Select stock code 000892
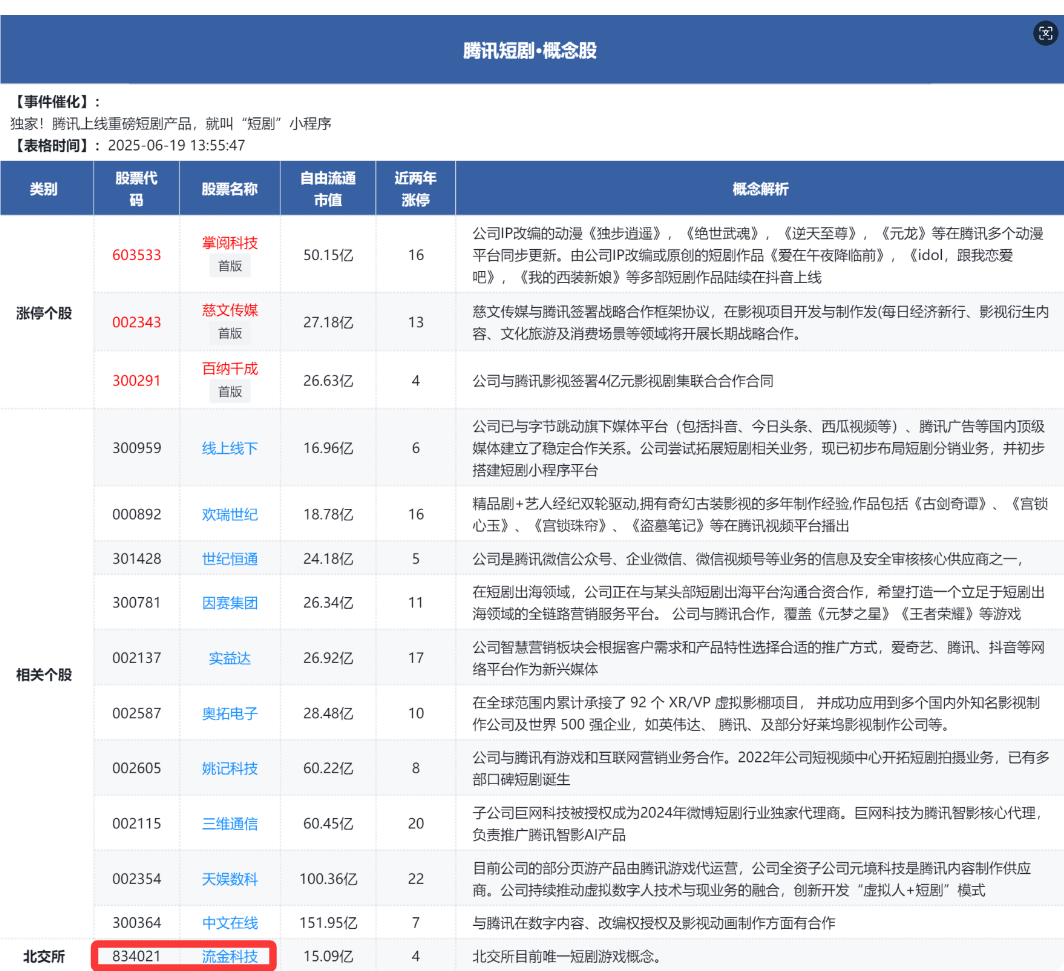This screenshot has height=971, width=1064. (x=136, y=514)
